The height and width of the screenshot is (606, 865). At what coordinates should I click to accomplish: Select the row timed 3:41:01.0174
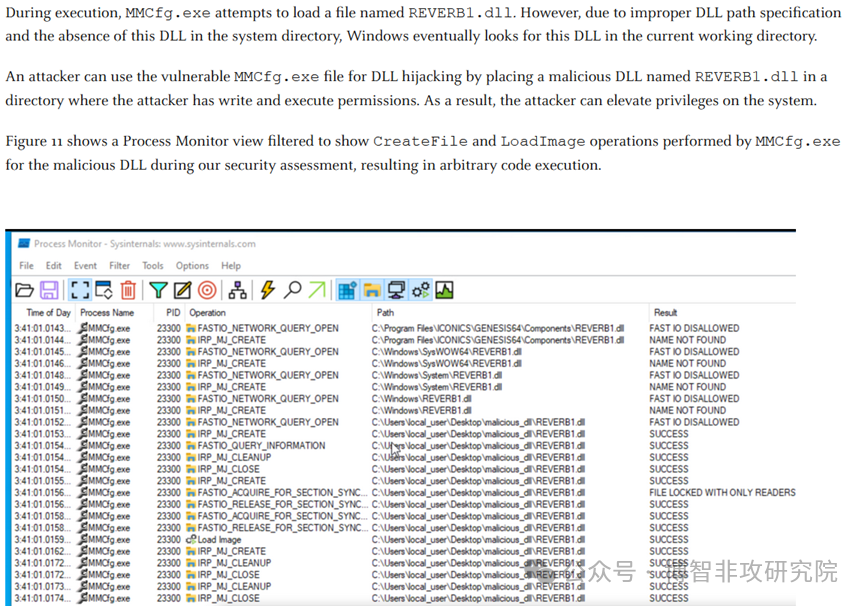pyautogui.click(x=405, y=598)
